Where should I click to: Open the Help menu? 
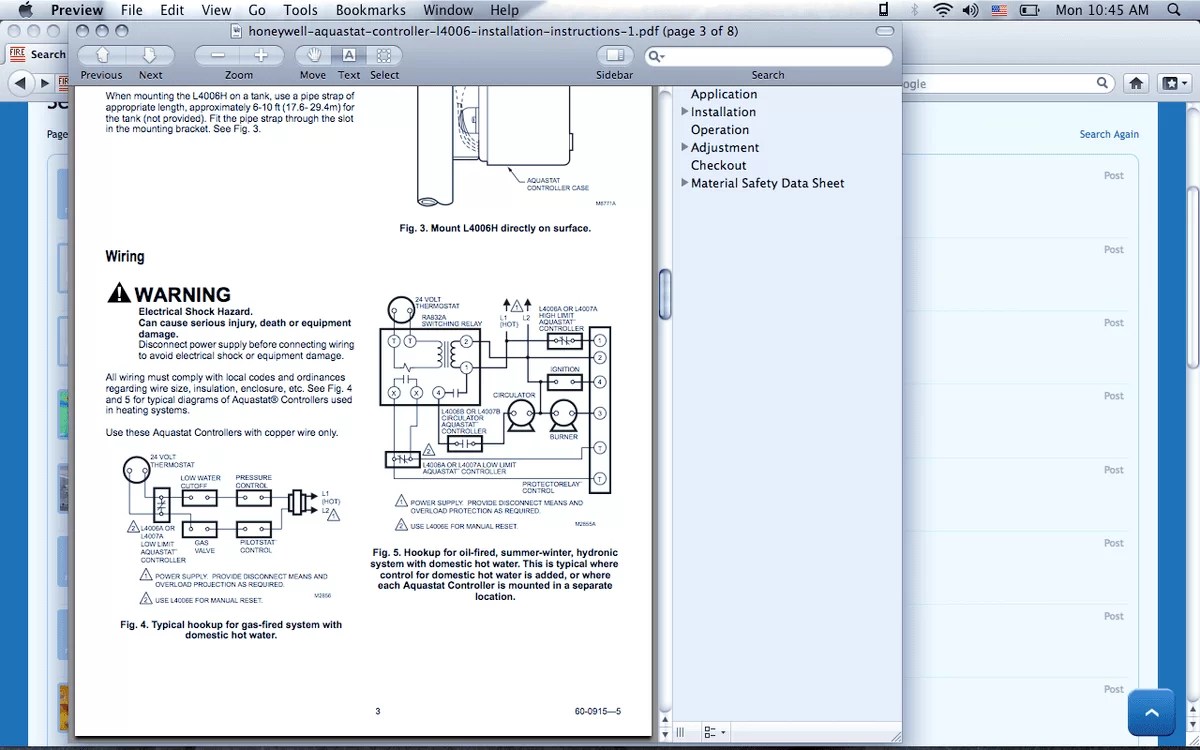tap(504, 10)
